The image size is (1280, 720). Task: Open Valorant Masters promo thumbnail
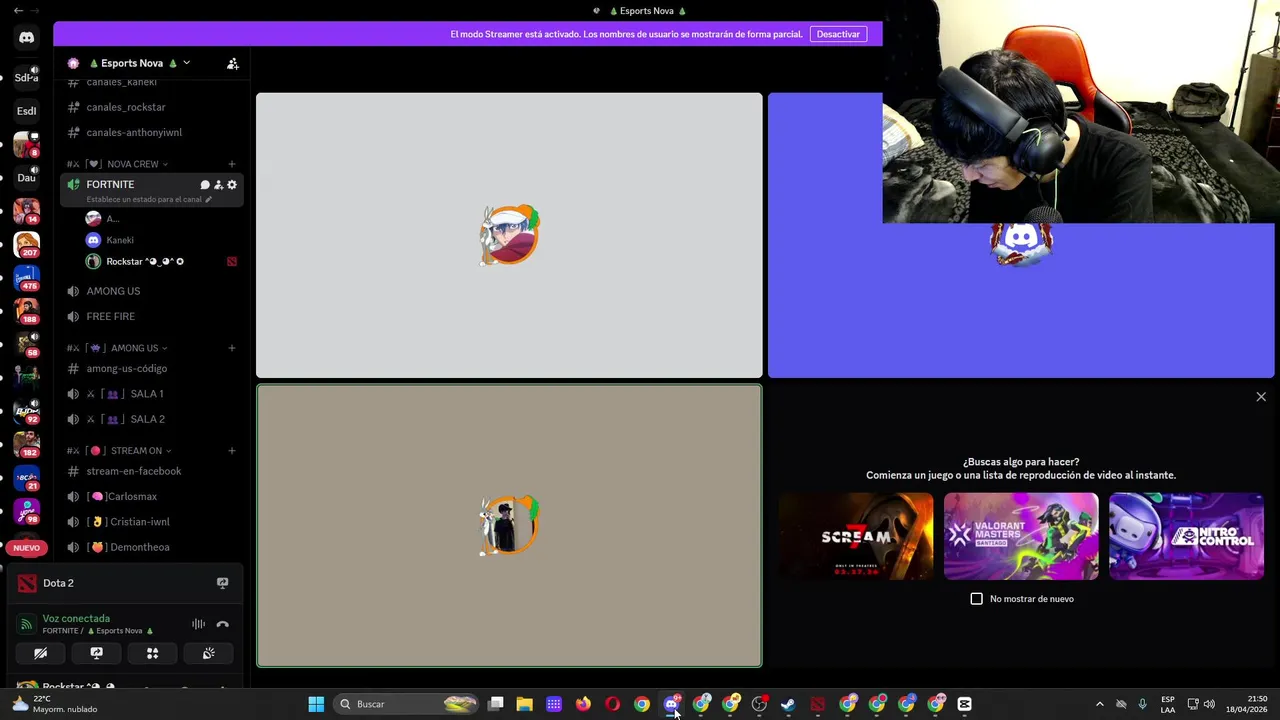[x=1021, y=536]
